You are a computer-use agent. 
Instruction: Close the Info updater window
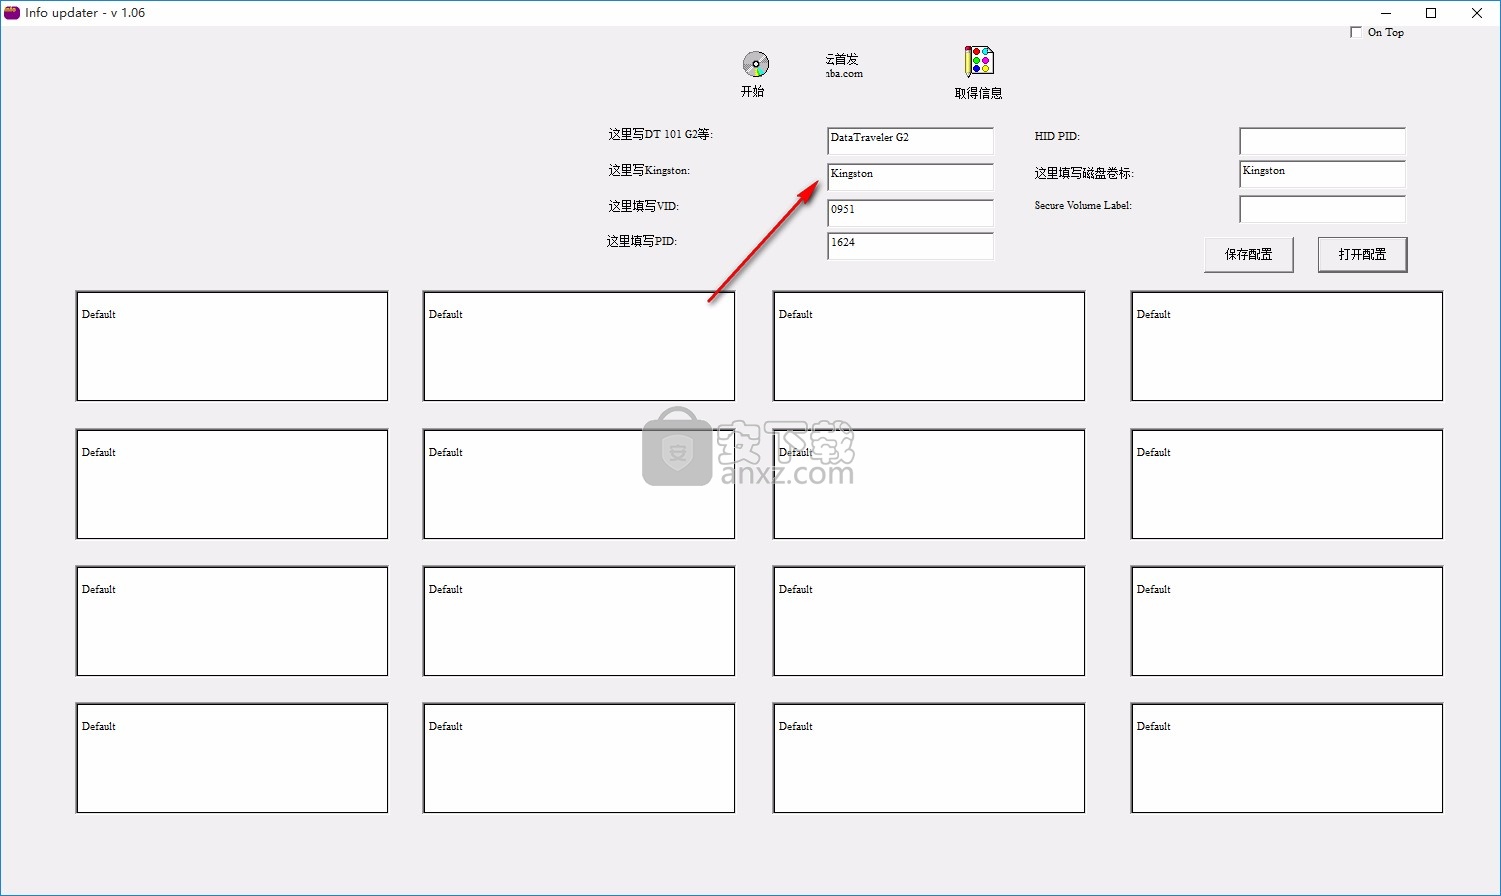1477,13
